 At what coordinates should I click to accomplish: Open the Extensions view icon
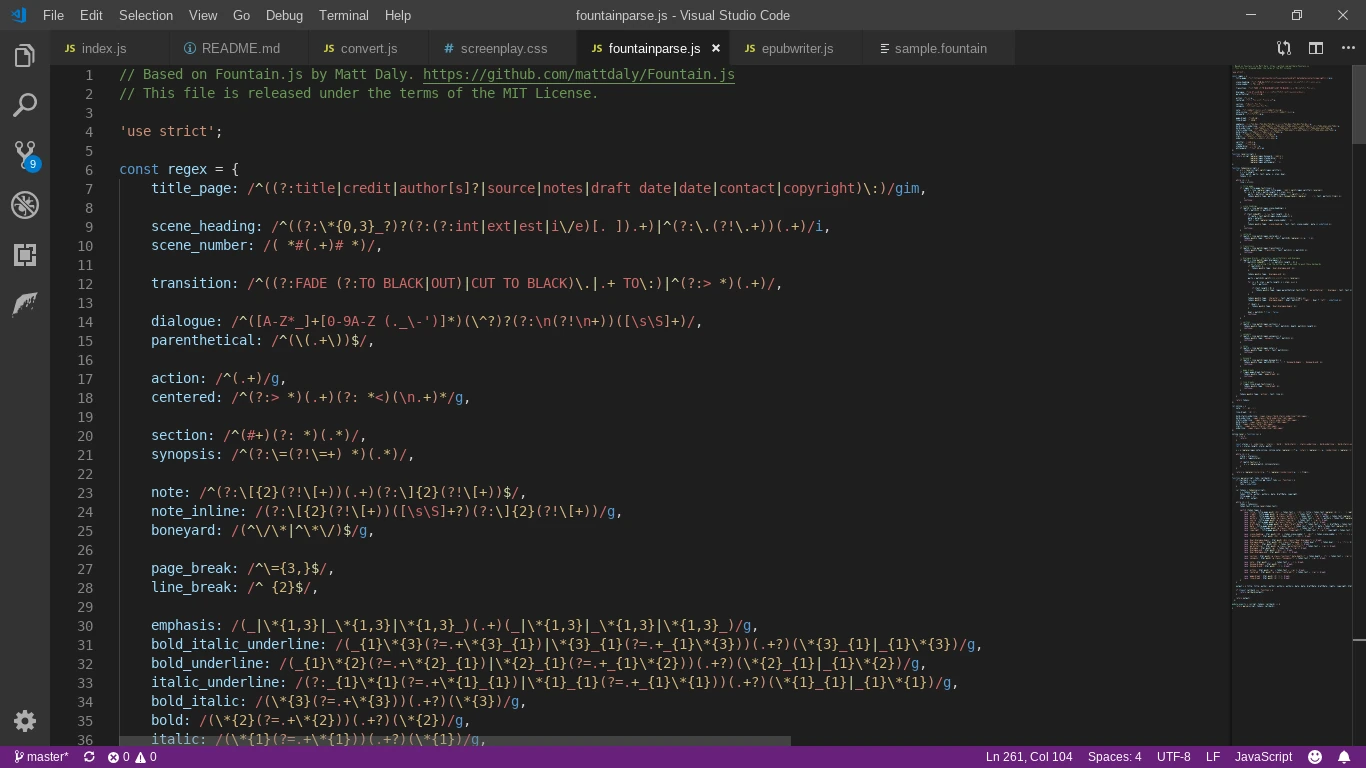click(25, 255)
